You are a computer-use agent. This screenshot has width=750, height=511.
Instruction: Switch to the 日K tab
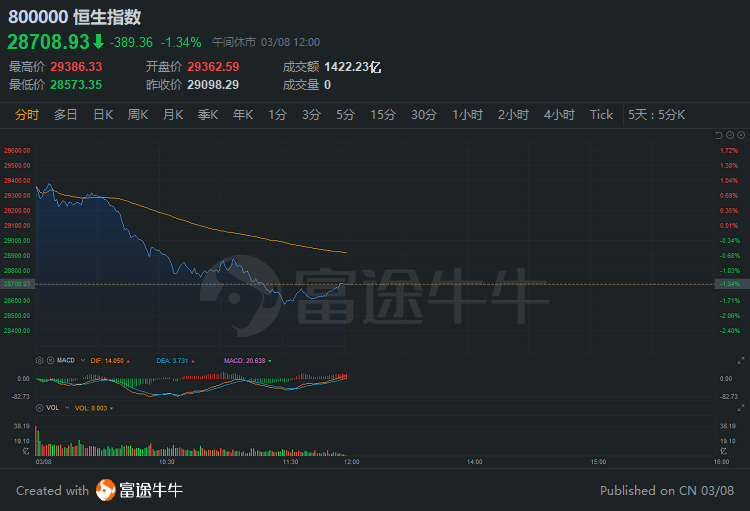click(x=103, y=115)
